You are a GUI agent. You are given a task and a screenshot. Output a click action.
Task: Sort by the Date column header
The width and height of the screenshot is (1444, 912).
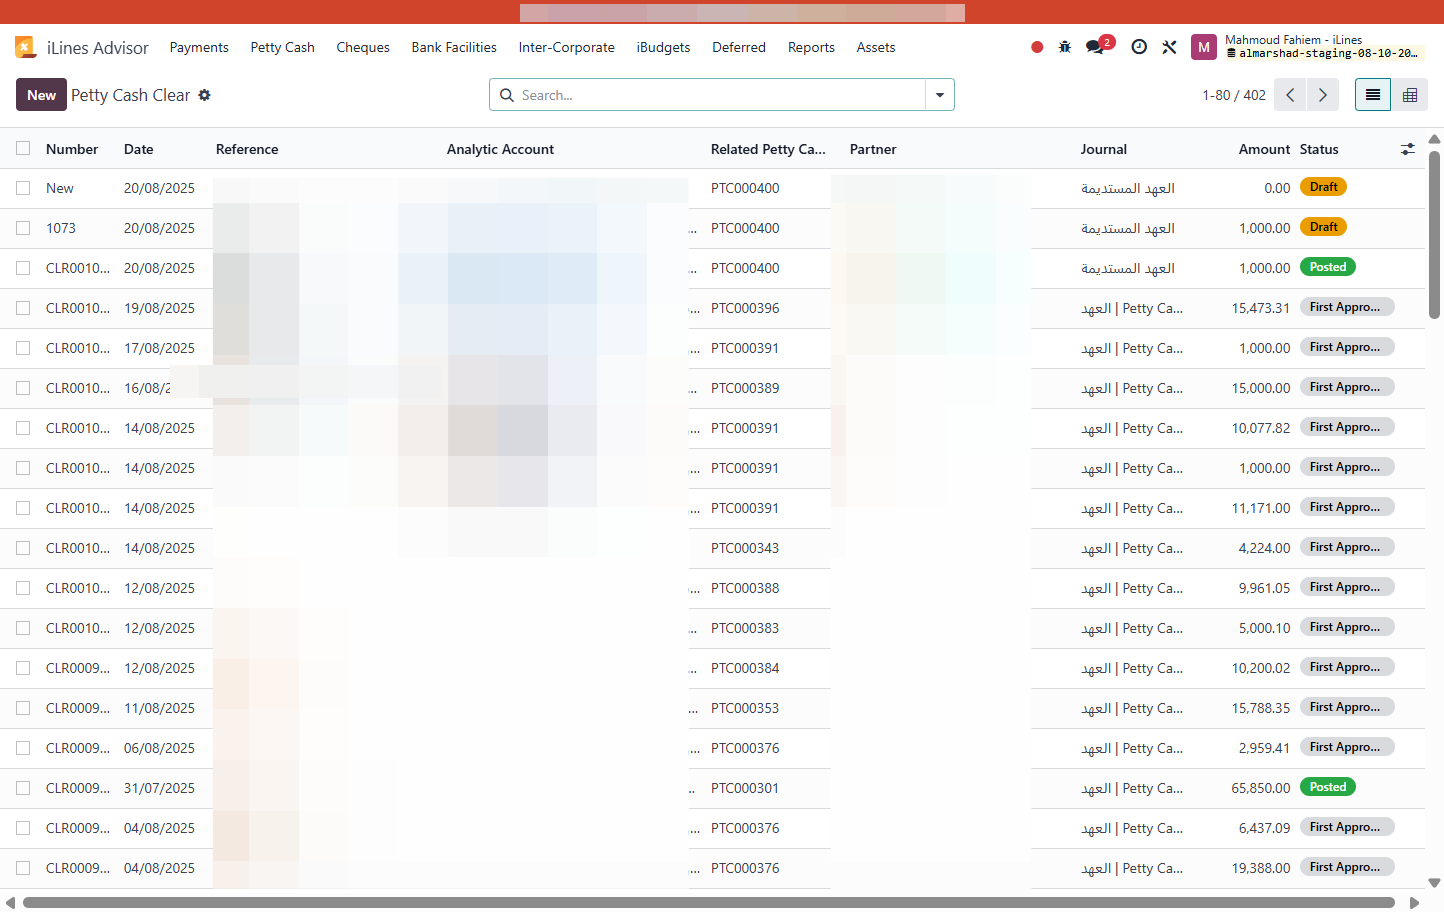coord(139,149)
